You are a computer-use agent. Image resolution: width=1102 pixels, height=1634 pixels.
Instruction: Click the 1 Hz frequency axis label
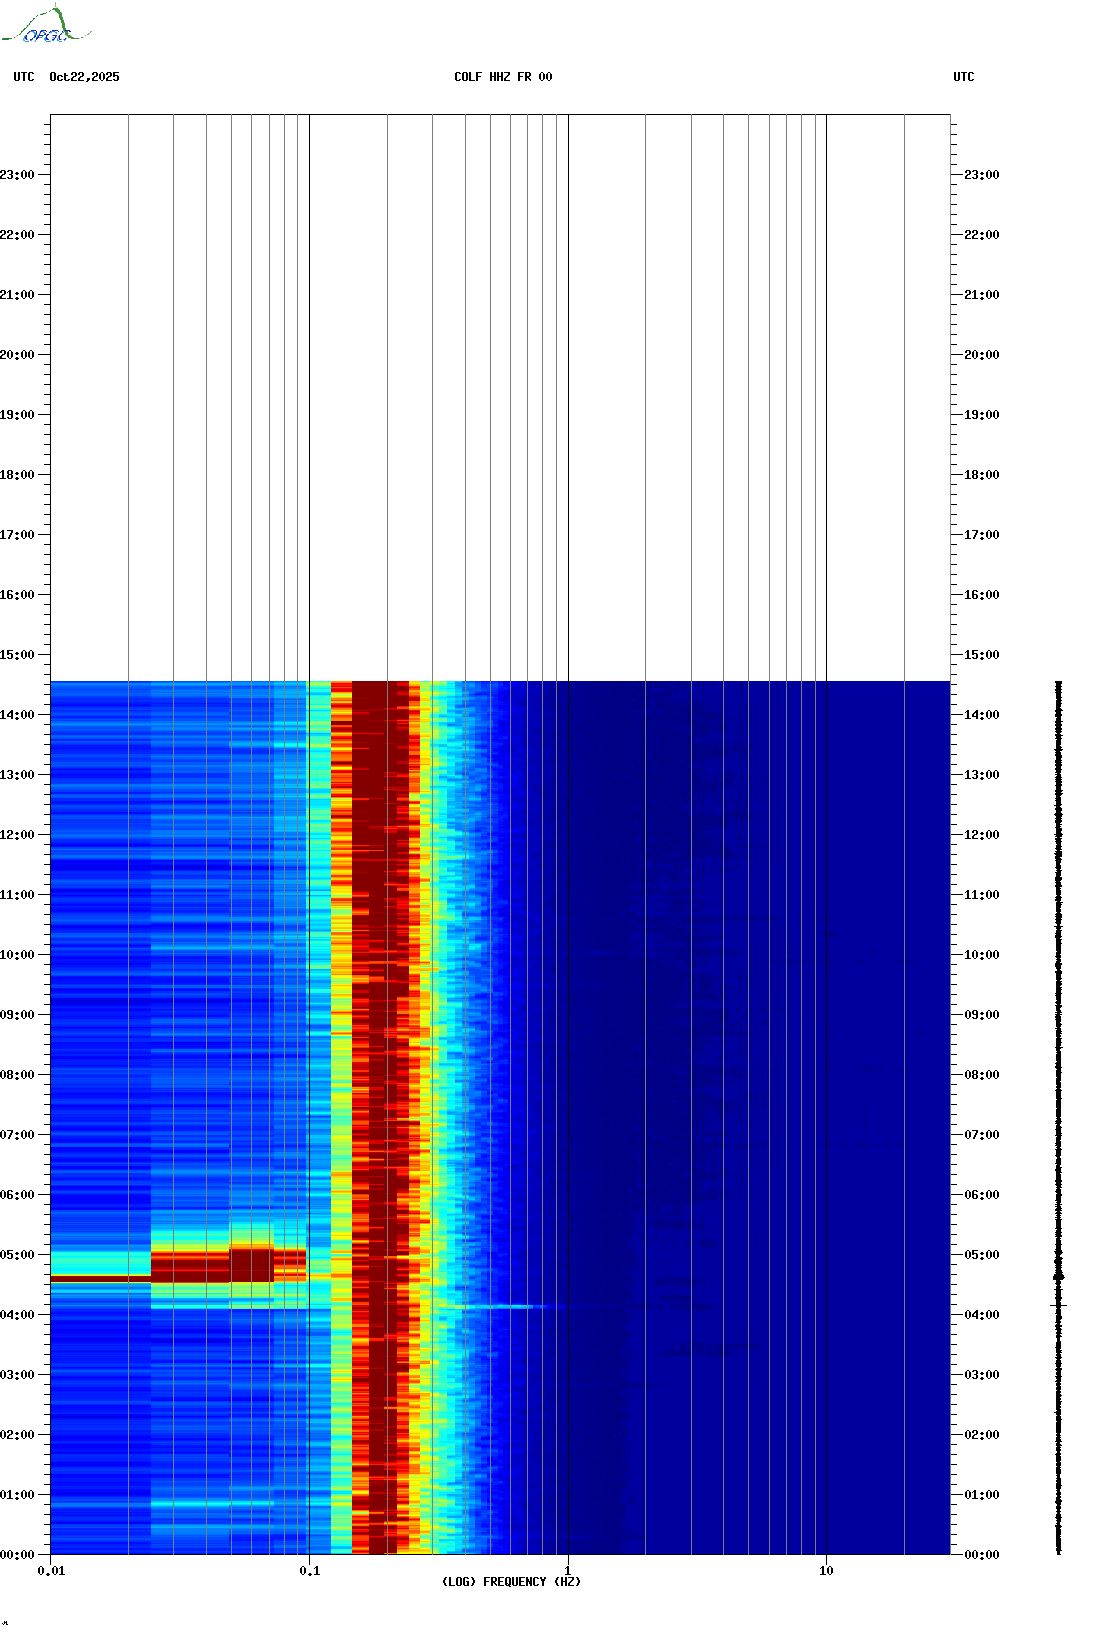click(x=568, y=1571)
